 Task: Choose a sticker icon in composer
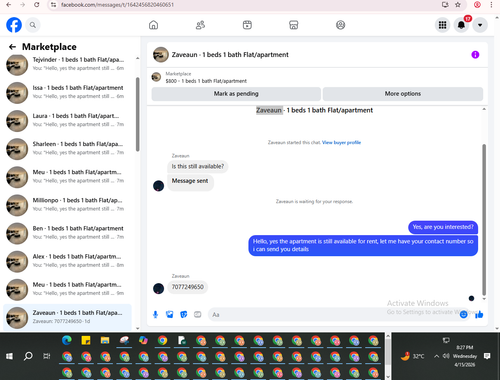coord(184,314)
